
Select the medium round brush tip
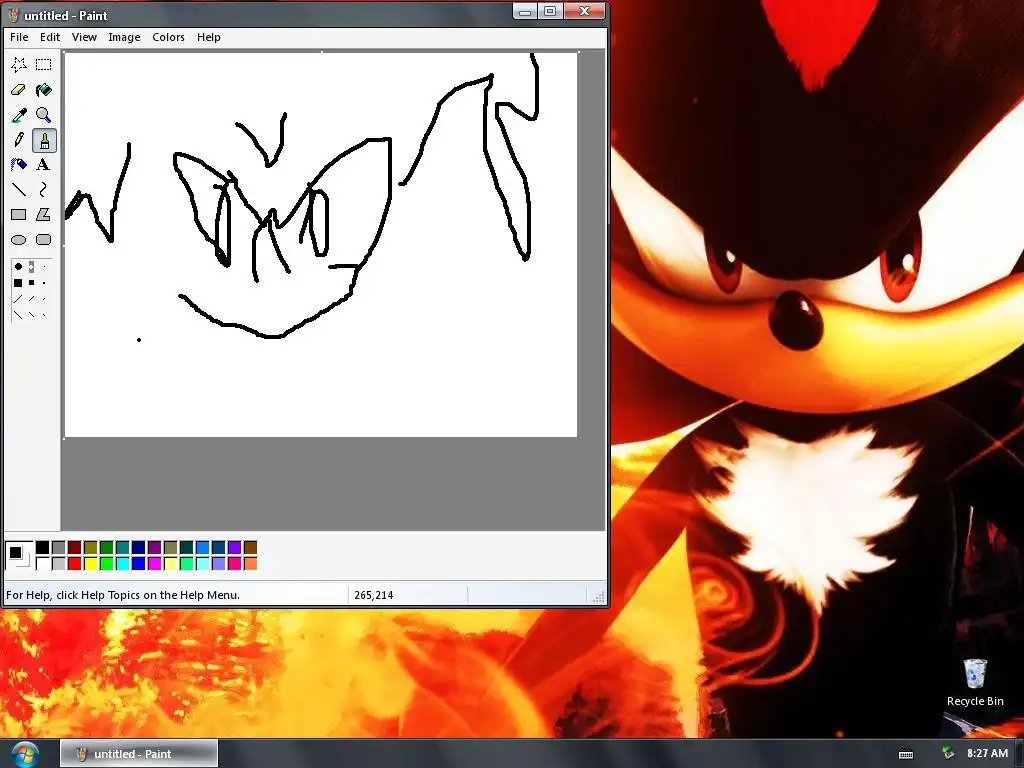(x=31, y=266)
